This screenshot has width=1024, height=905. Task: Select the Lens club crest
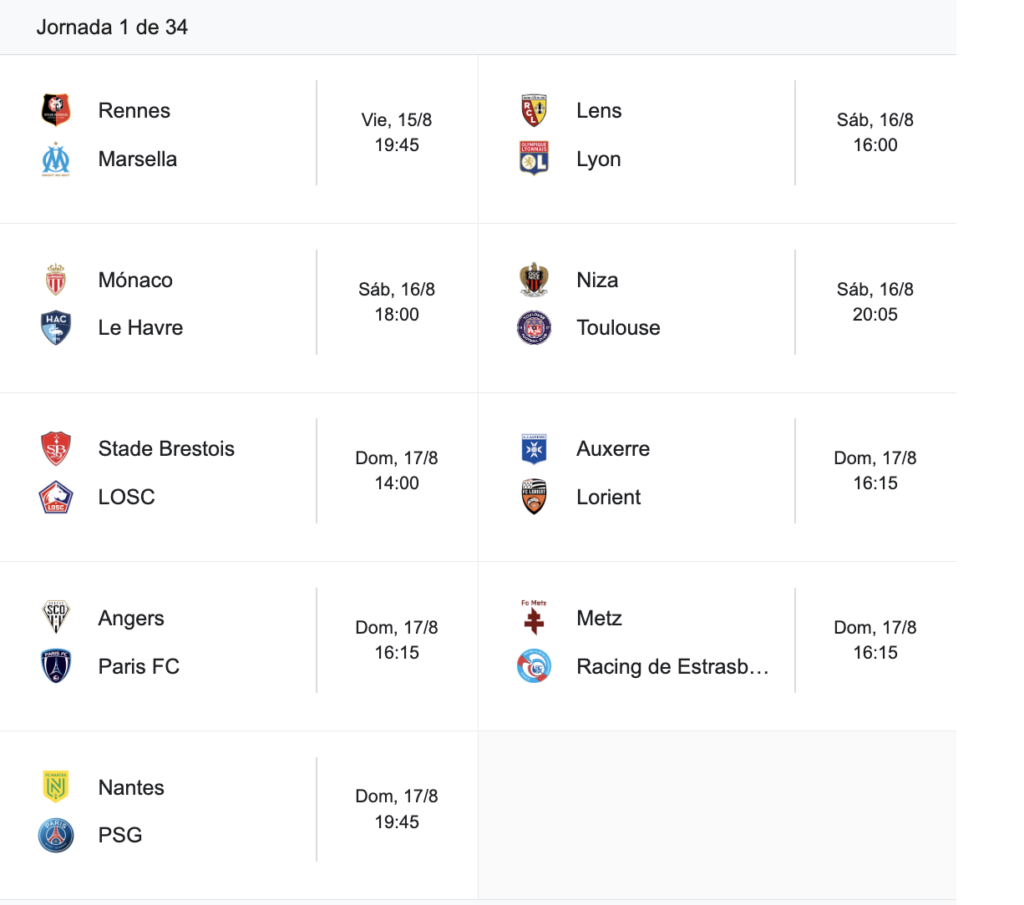[x=534, y=110]
